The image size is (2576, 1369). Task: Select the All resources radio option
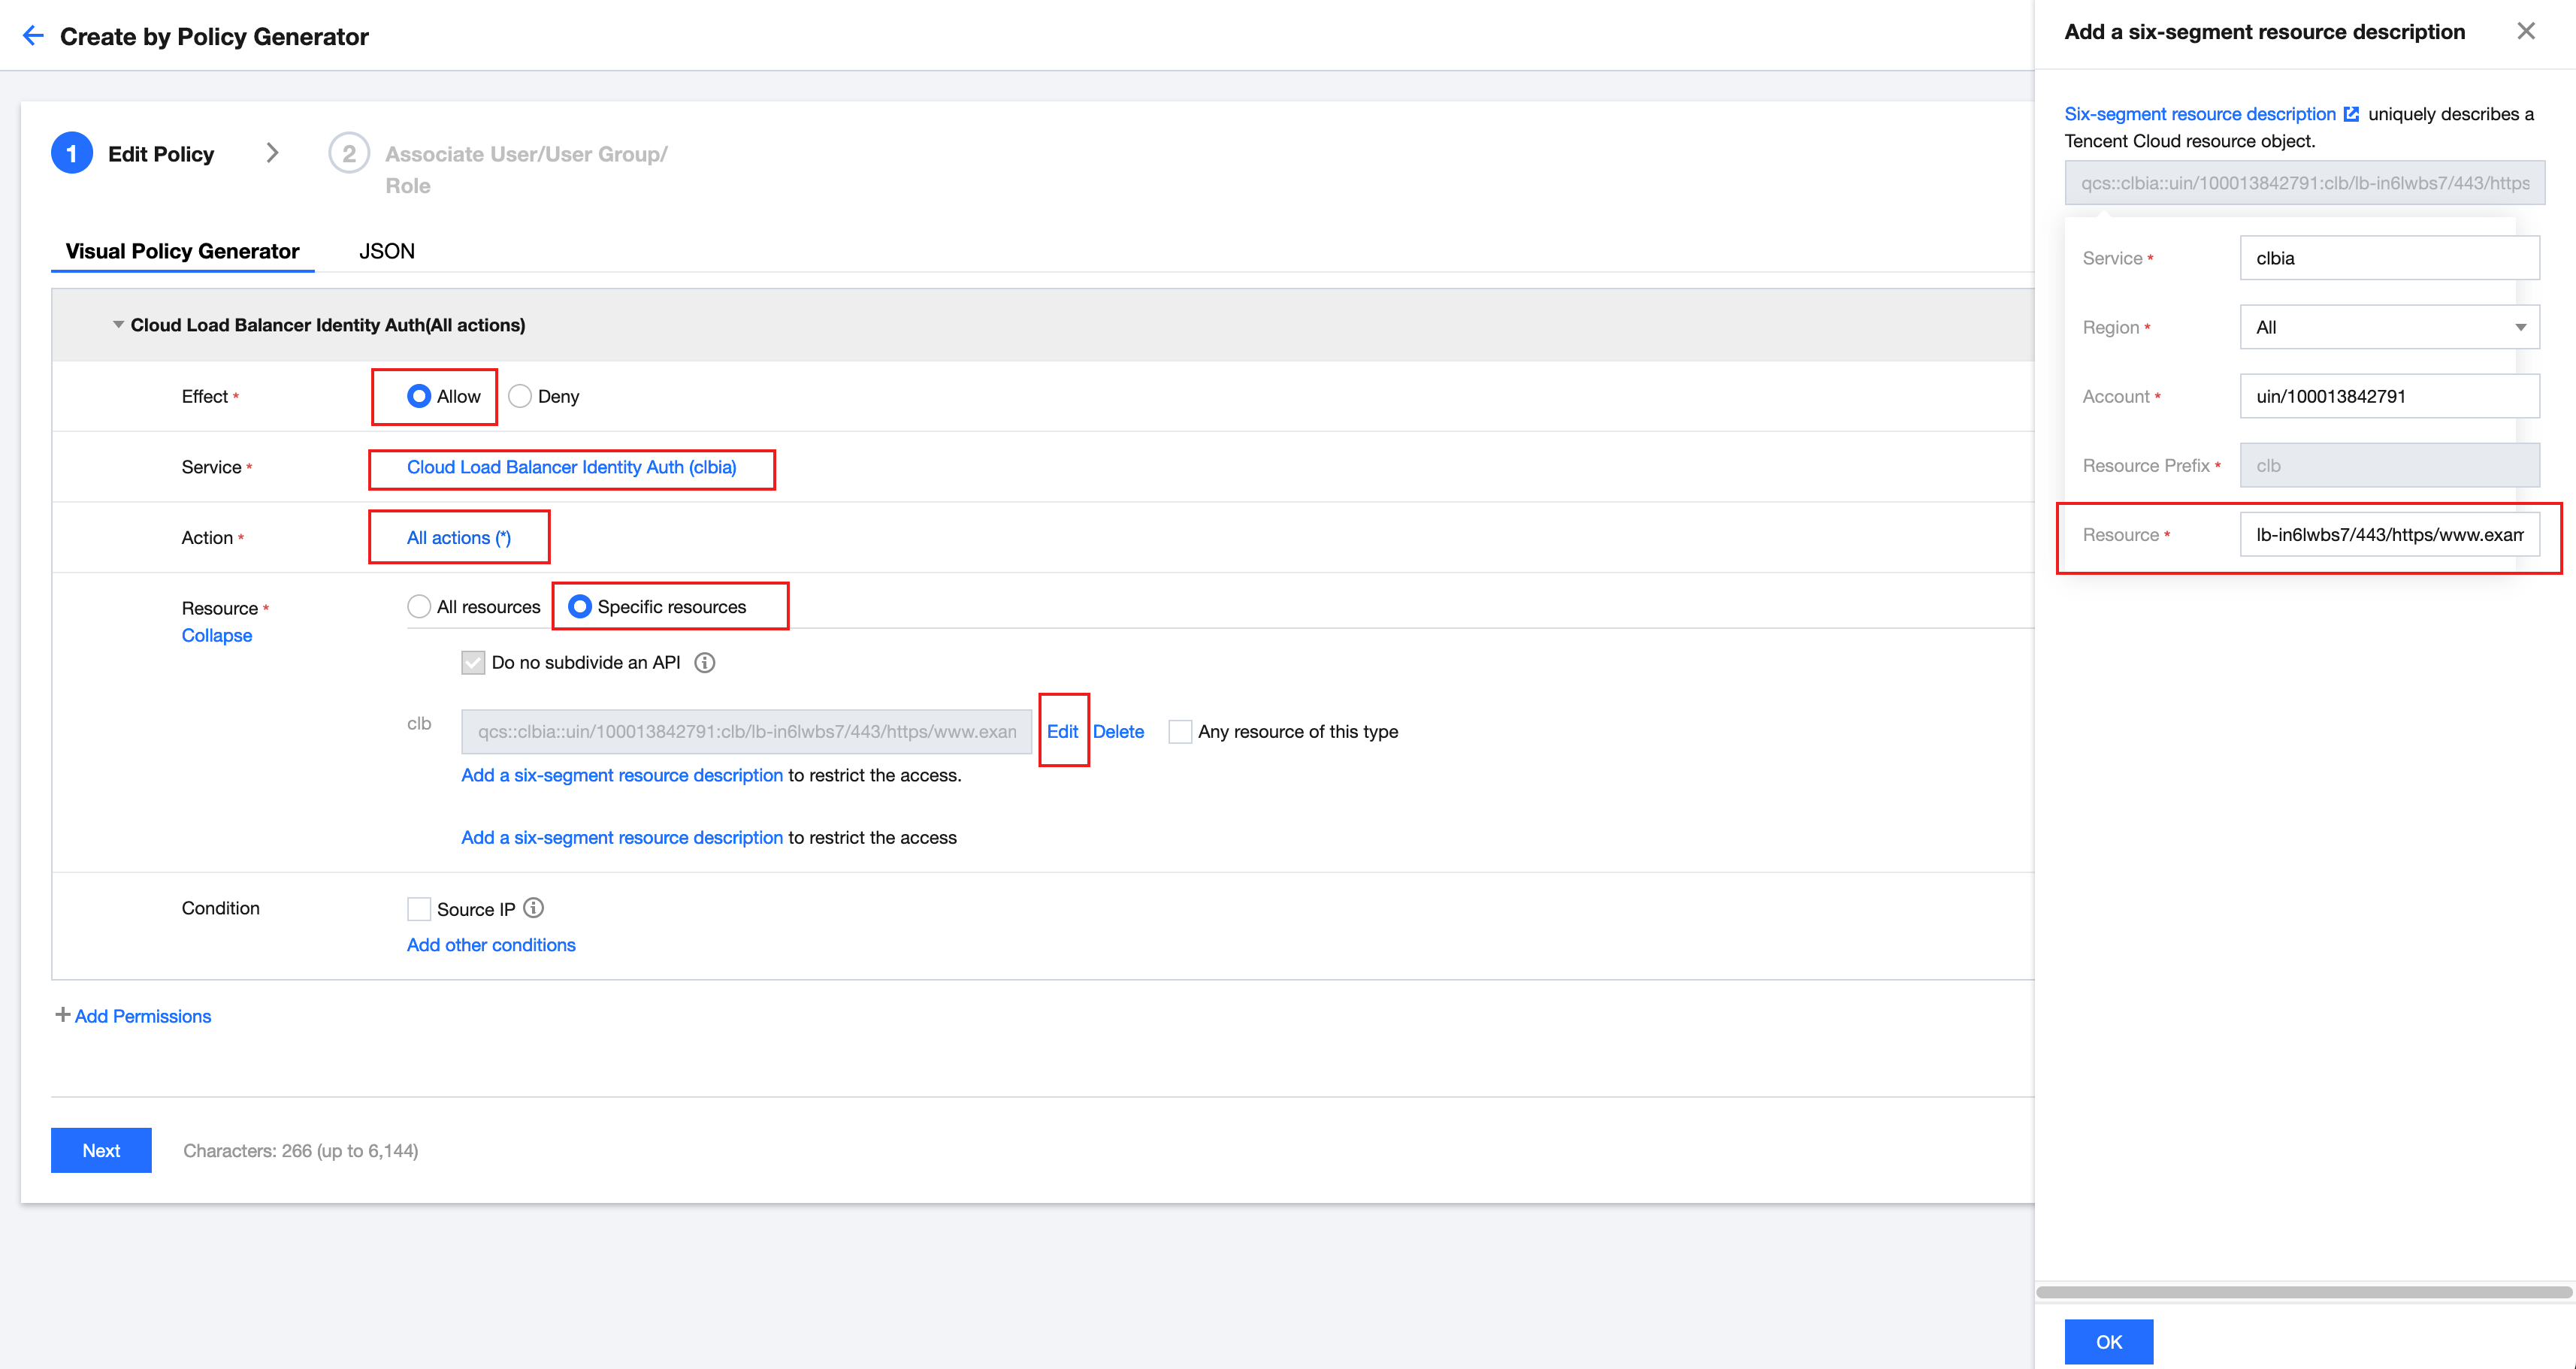419,606
